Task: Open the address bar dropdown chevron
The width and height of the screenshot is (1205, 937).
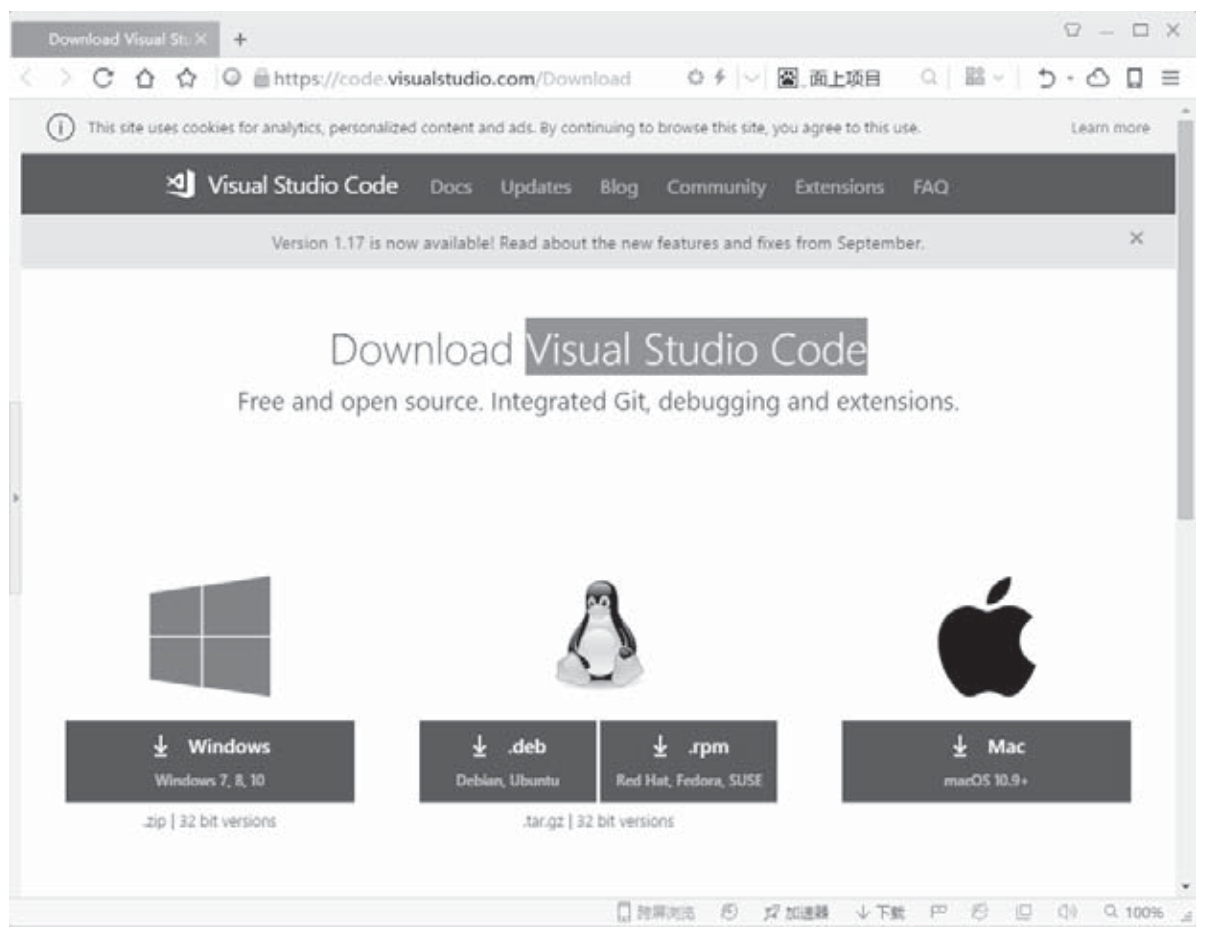Action: click(x=753, y=79)
